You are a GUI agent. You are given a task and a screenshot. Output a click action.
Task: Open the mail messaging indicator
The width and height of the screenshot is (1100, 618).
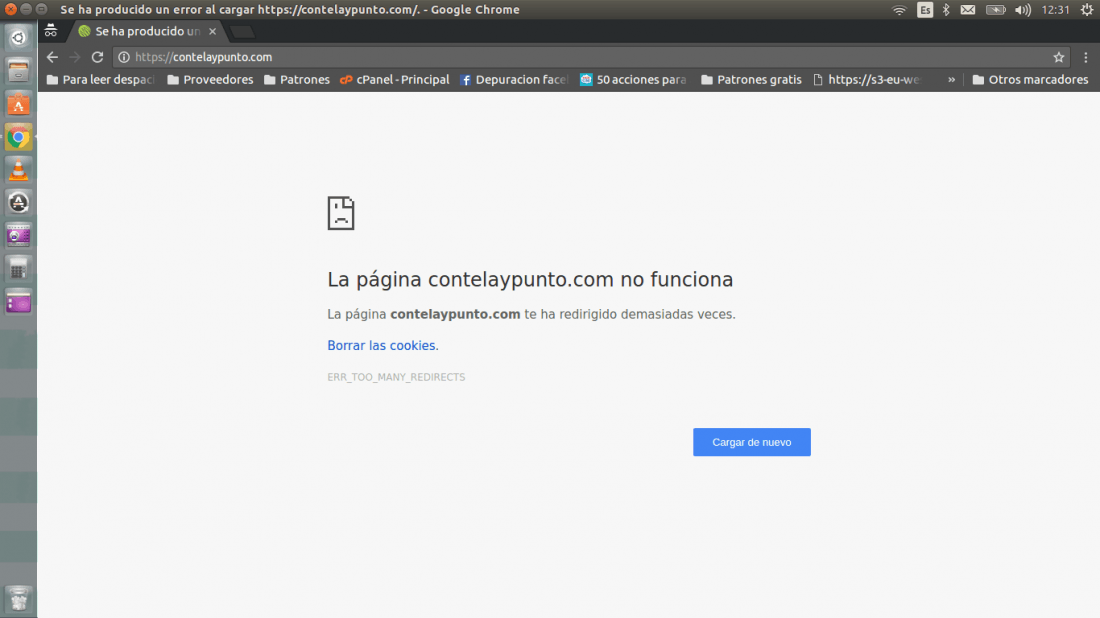968,10
